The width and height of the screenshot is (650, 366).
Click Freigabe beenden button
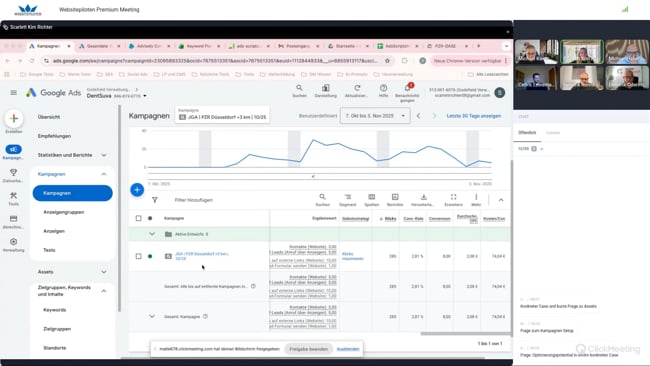click(308, 349)
